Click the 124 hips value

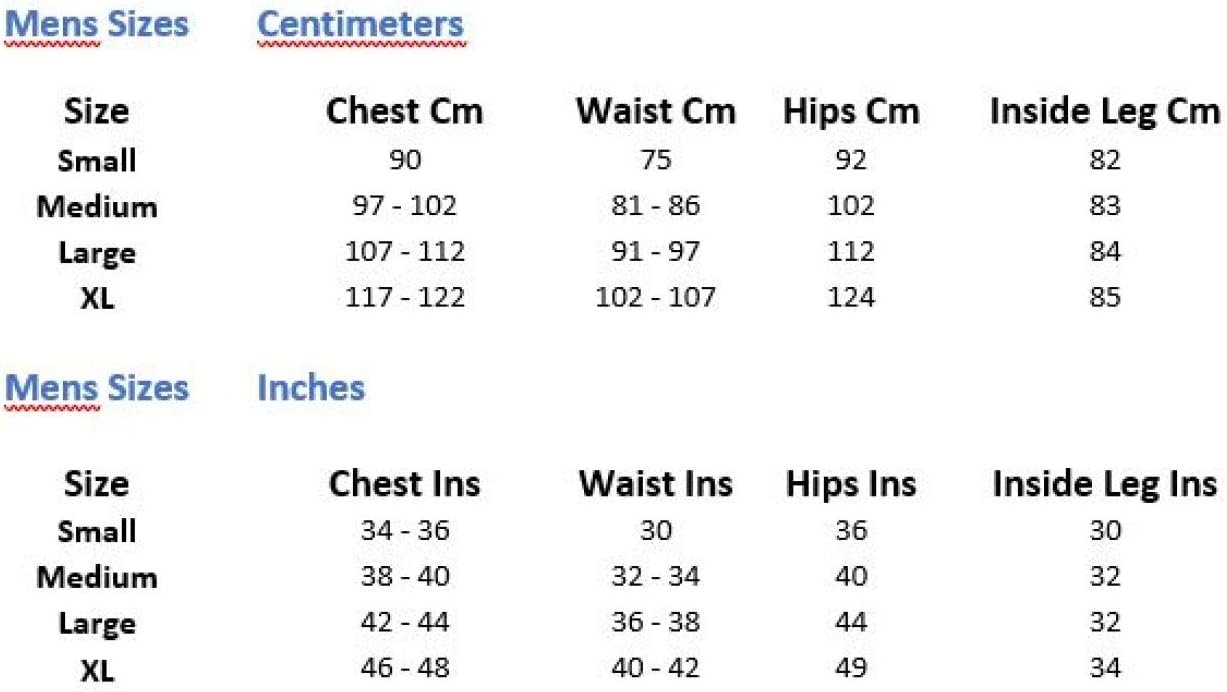click(851, 297)
